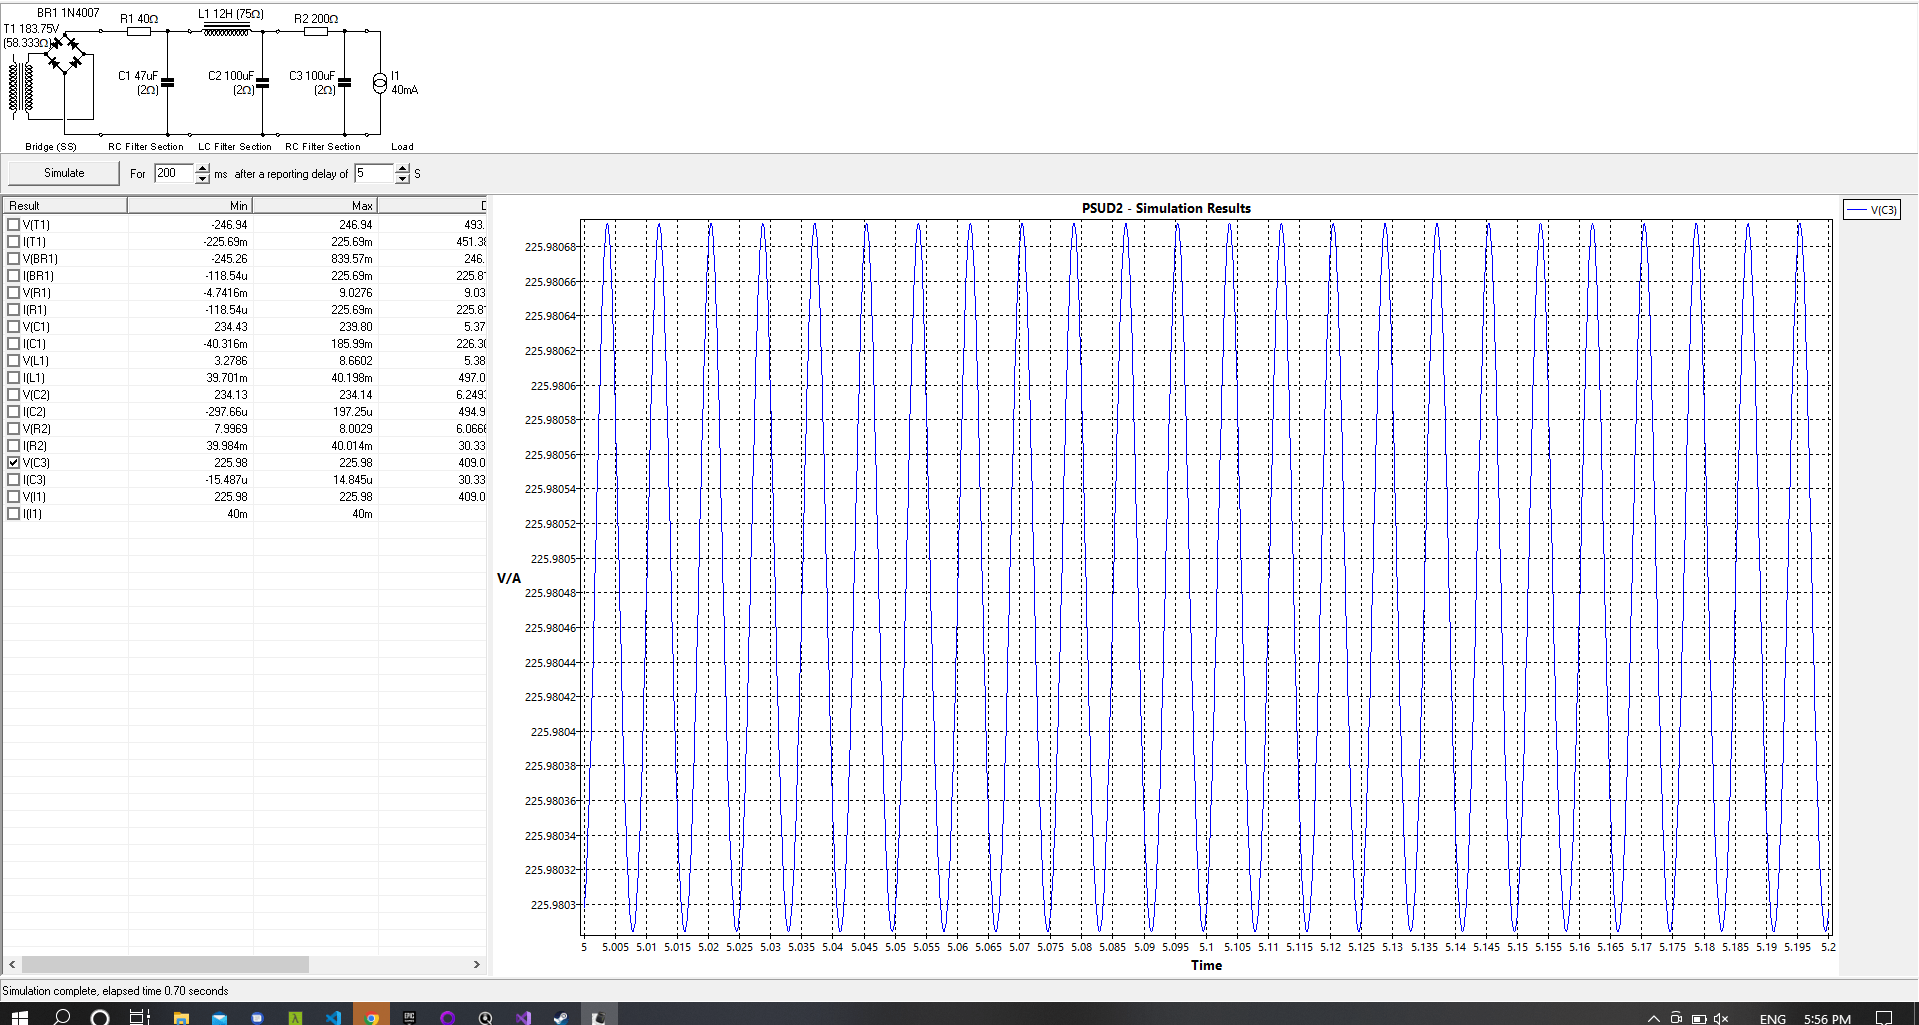Viewport: 1919px width, 1025px height.
Task: Launch Visual Studio Code from the taskbar
Action: pos(333,1018)
